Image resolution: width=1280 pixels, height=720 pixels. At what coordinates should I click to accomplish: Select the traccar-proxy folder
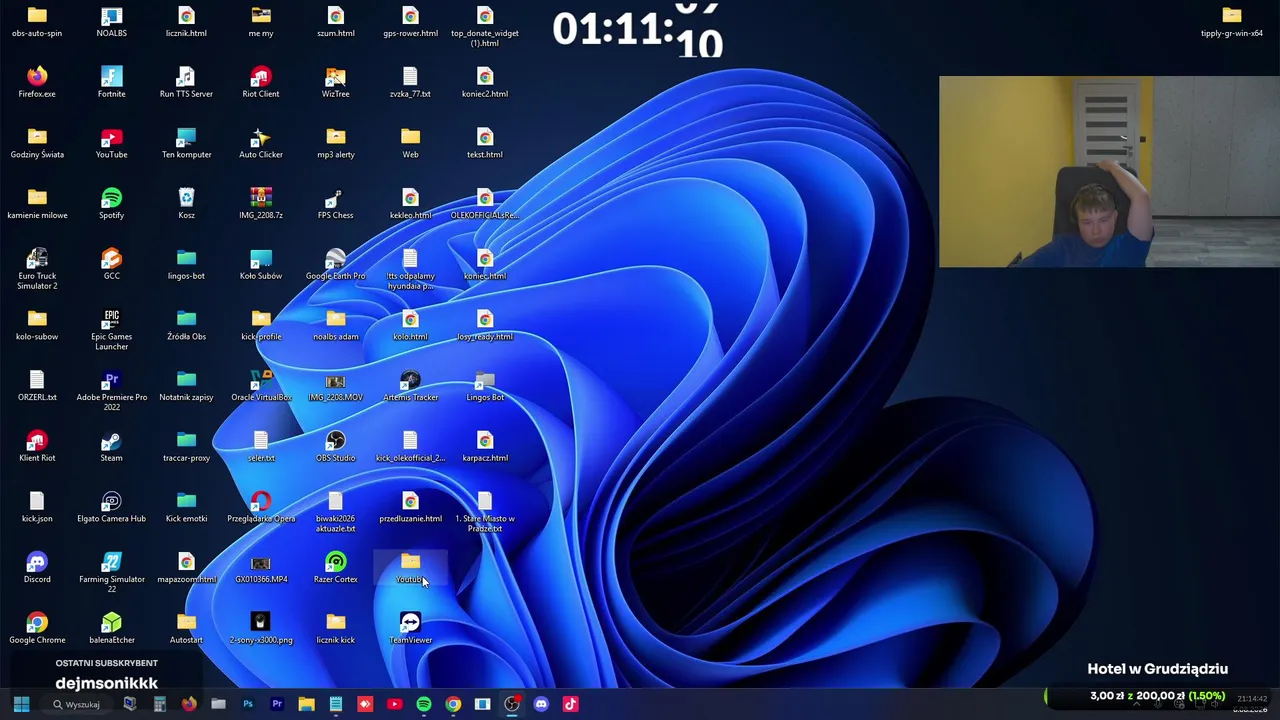click(186, 446)
